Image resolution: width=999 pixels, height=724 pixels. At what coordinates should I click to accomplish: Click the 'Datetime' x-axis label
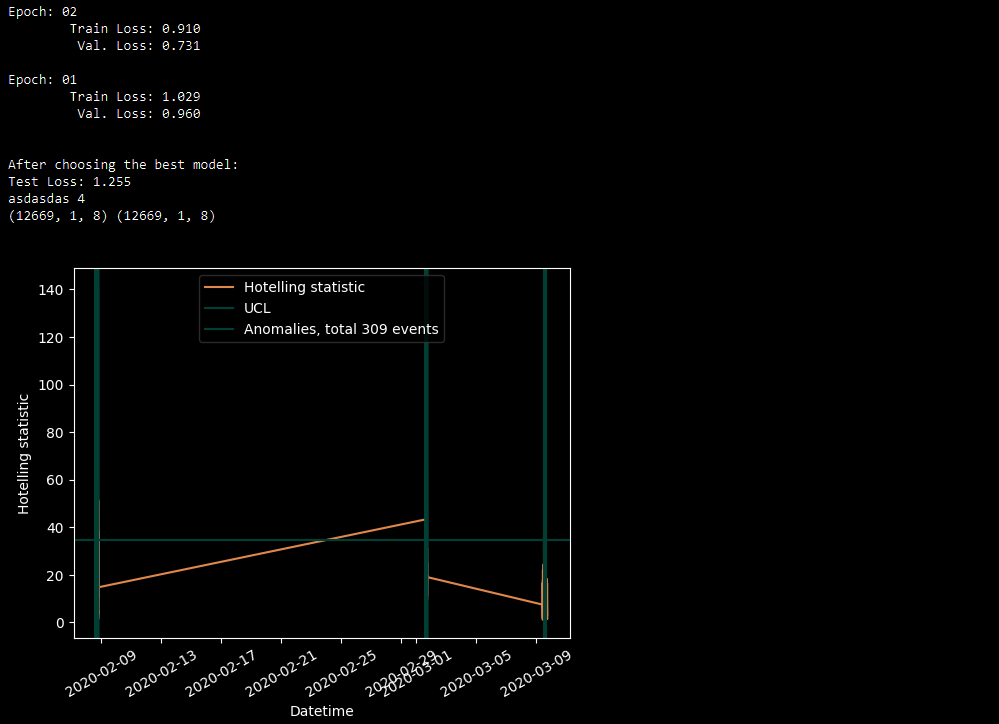pyautogui.click(x=322, y=711)
